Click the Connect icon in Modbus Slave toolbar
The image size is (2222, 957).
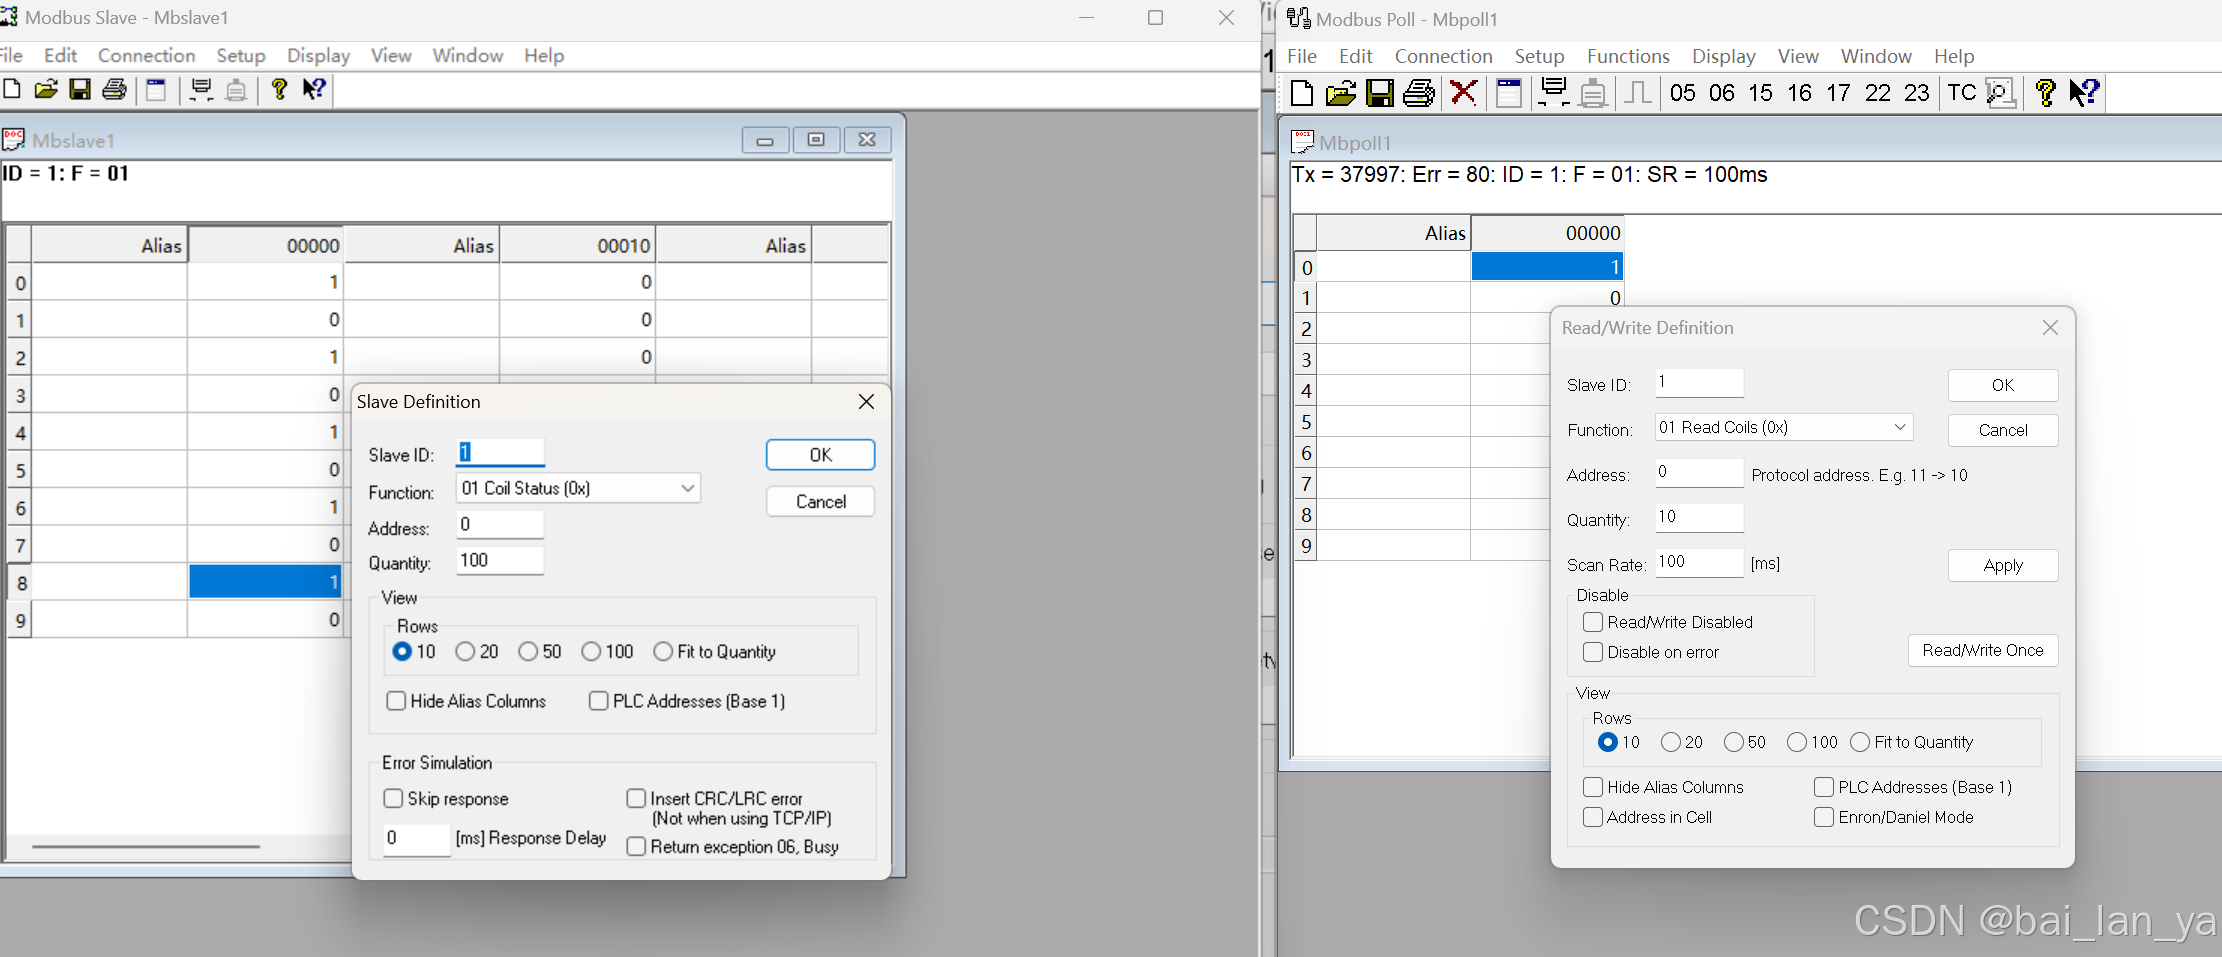[201, 89]
